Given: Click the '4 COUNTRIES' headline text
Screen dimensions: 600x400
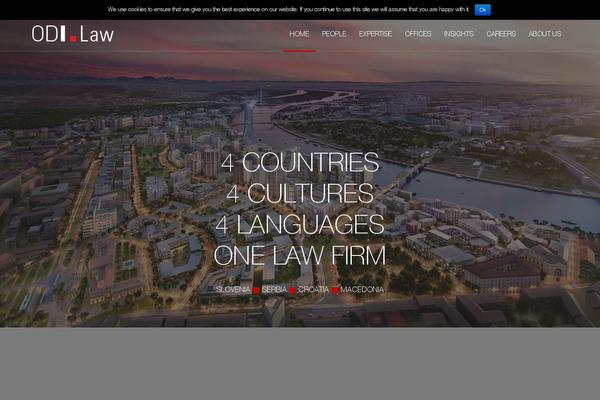Looking at the screenshot, I should (x=300, y=162).
